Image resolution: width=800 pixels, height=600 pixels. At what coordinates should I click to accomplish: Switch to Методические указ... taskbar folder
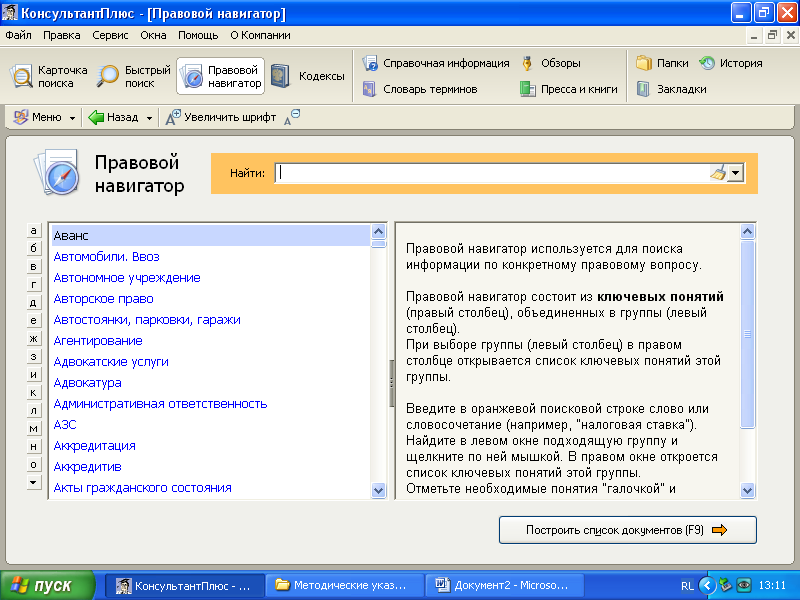point(345,585)
